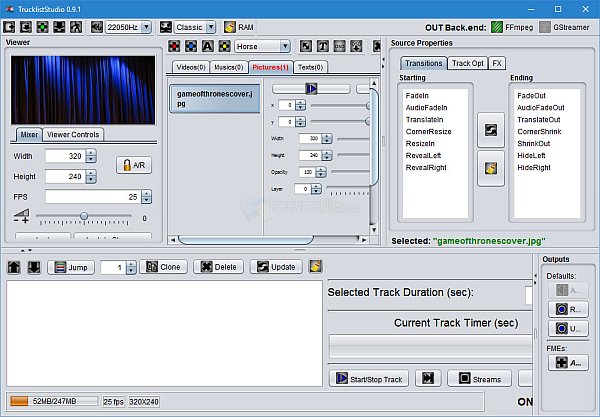The image size is (600, 417).
Task: Click the swap transitions icon button
Action: (x=490, y=130)
